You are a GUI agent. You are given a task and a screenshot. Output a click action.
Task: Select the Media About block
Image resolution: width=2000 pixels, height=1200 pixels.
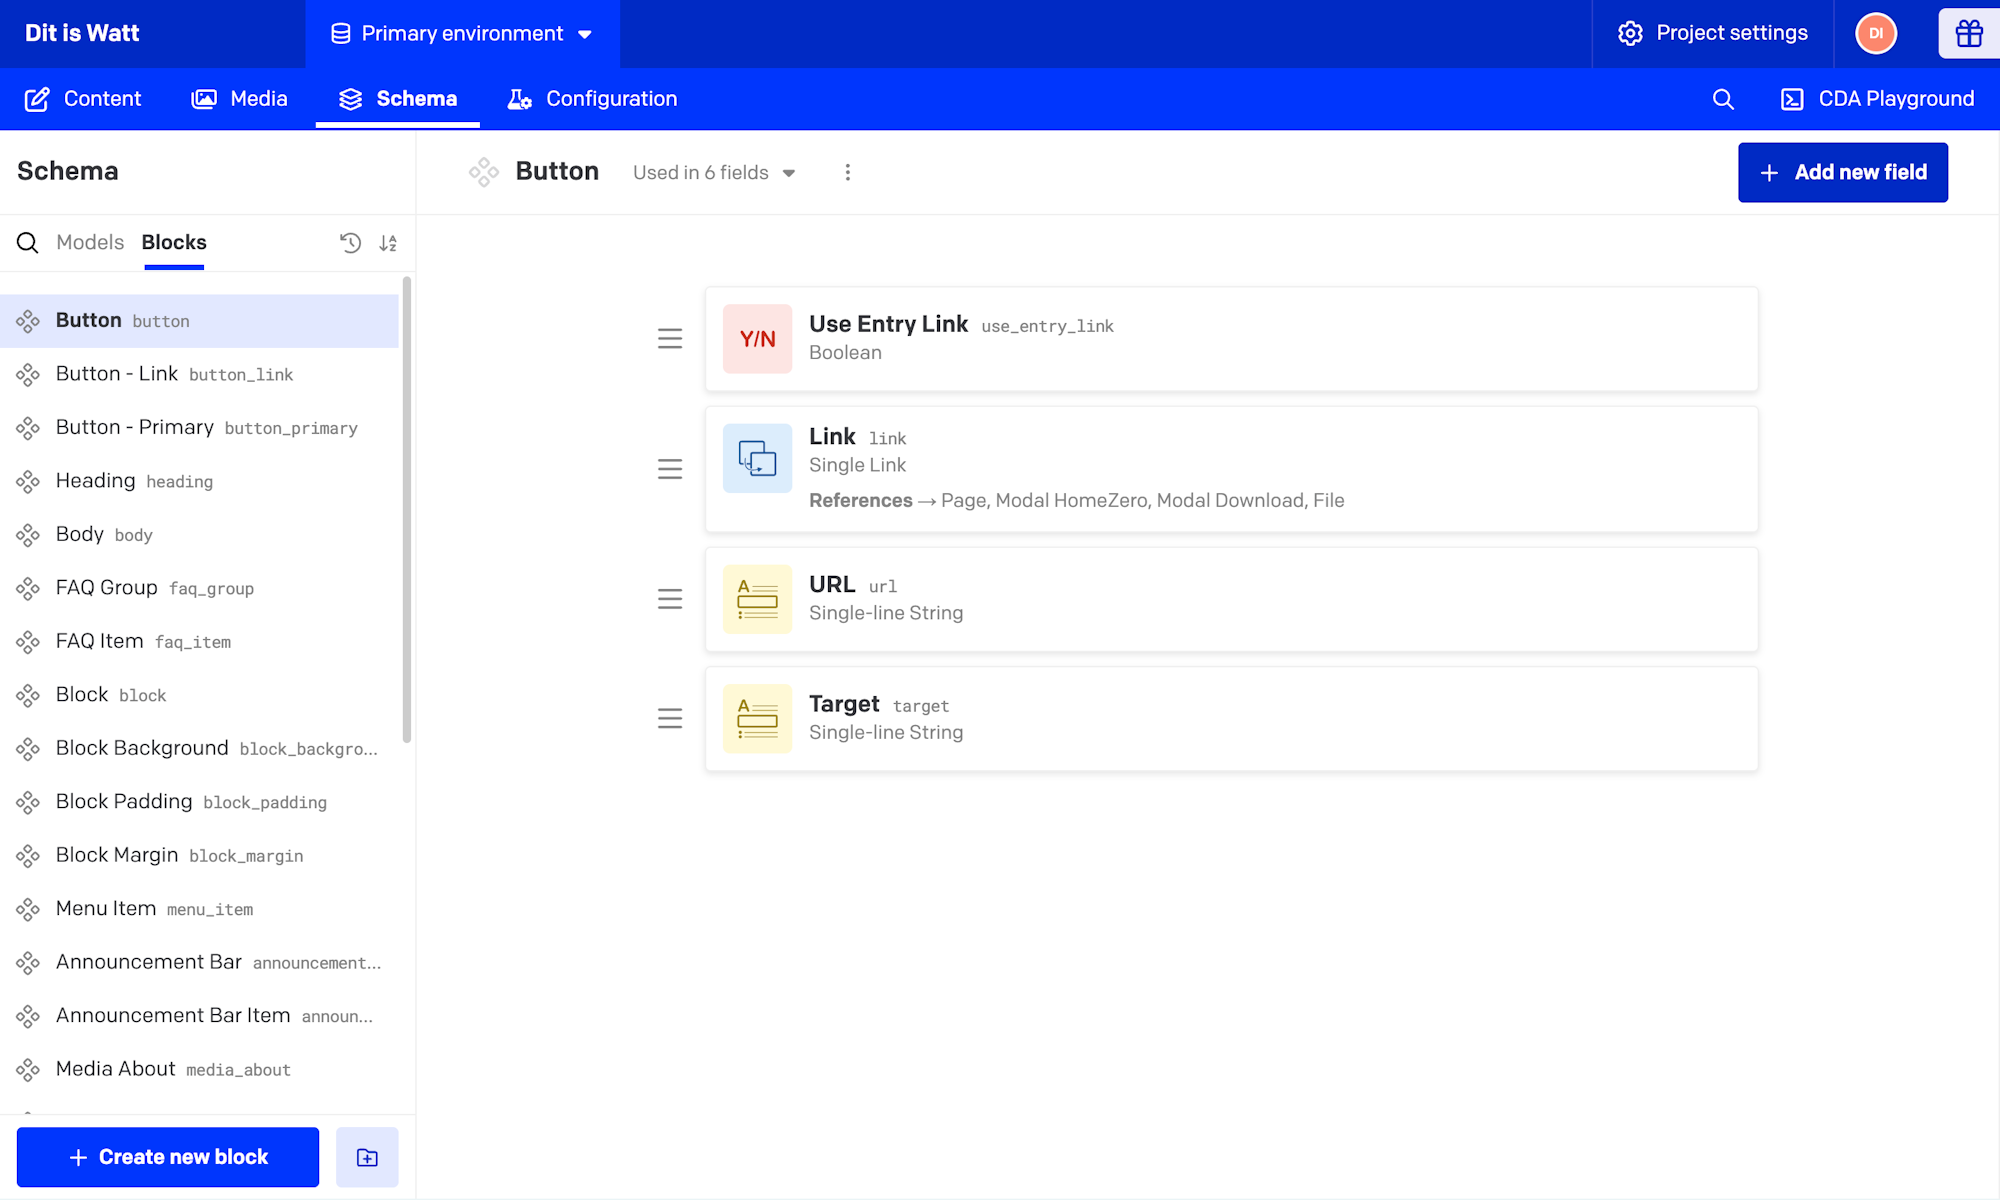coord(199,1069)
